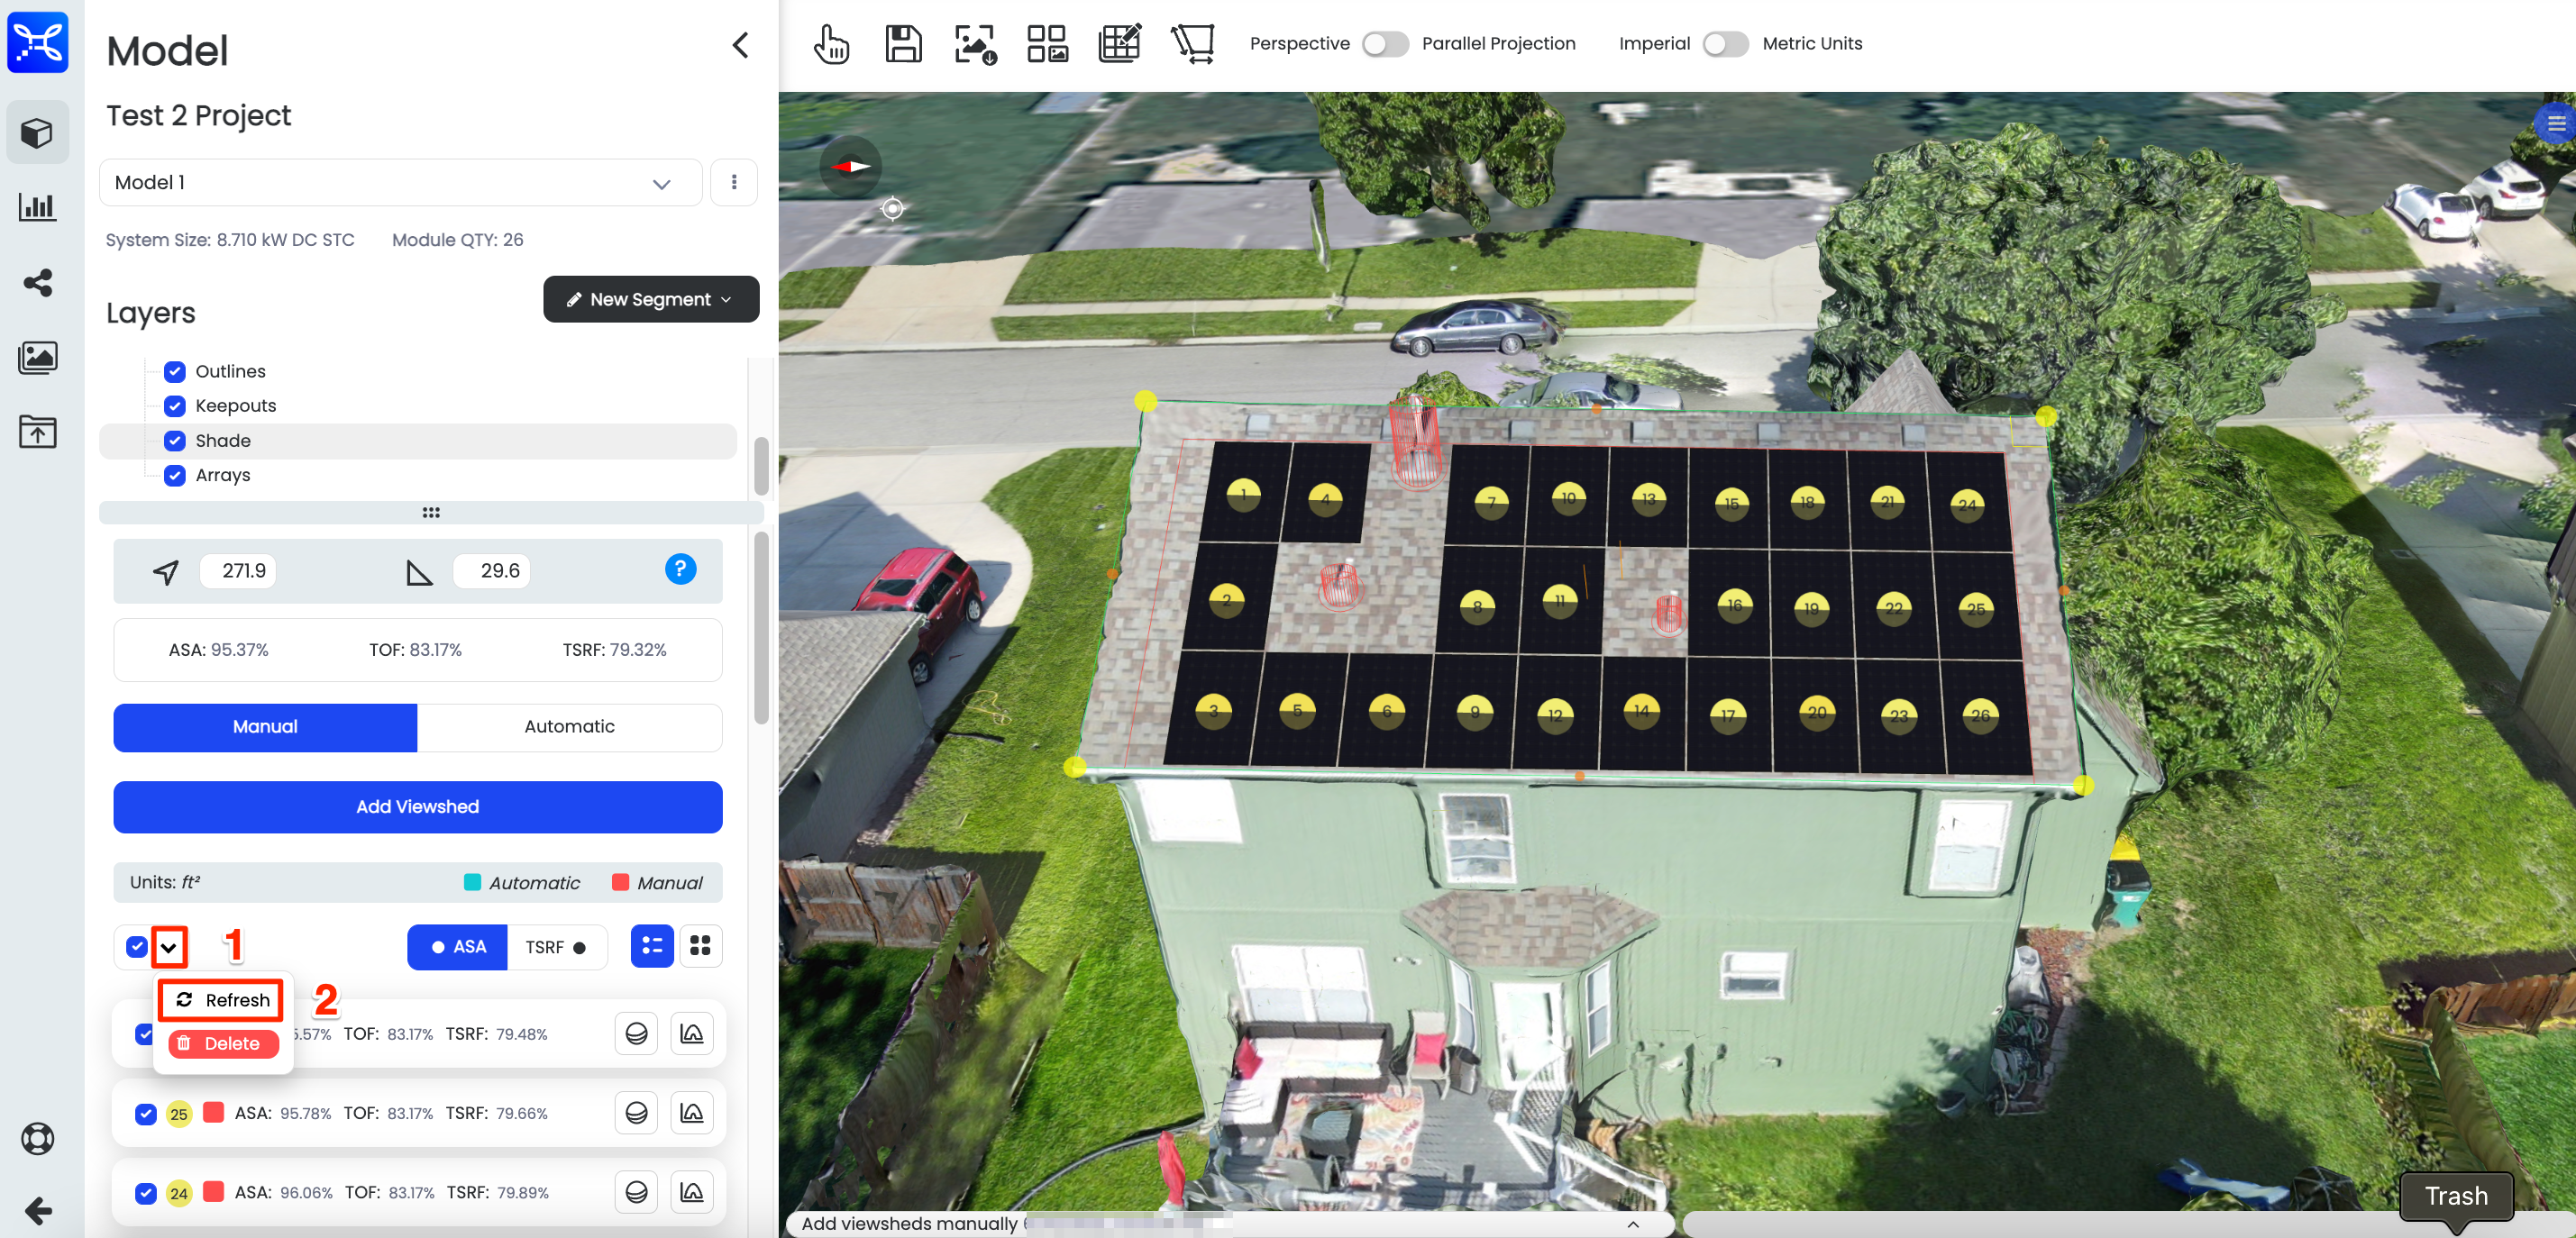Switch to grid view layout icon
The height and width of the screenshot is (1238, 2576).
[700, 946]
